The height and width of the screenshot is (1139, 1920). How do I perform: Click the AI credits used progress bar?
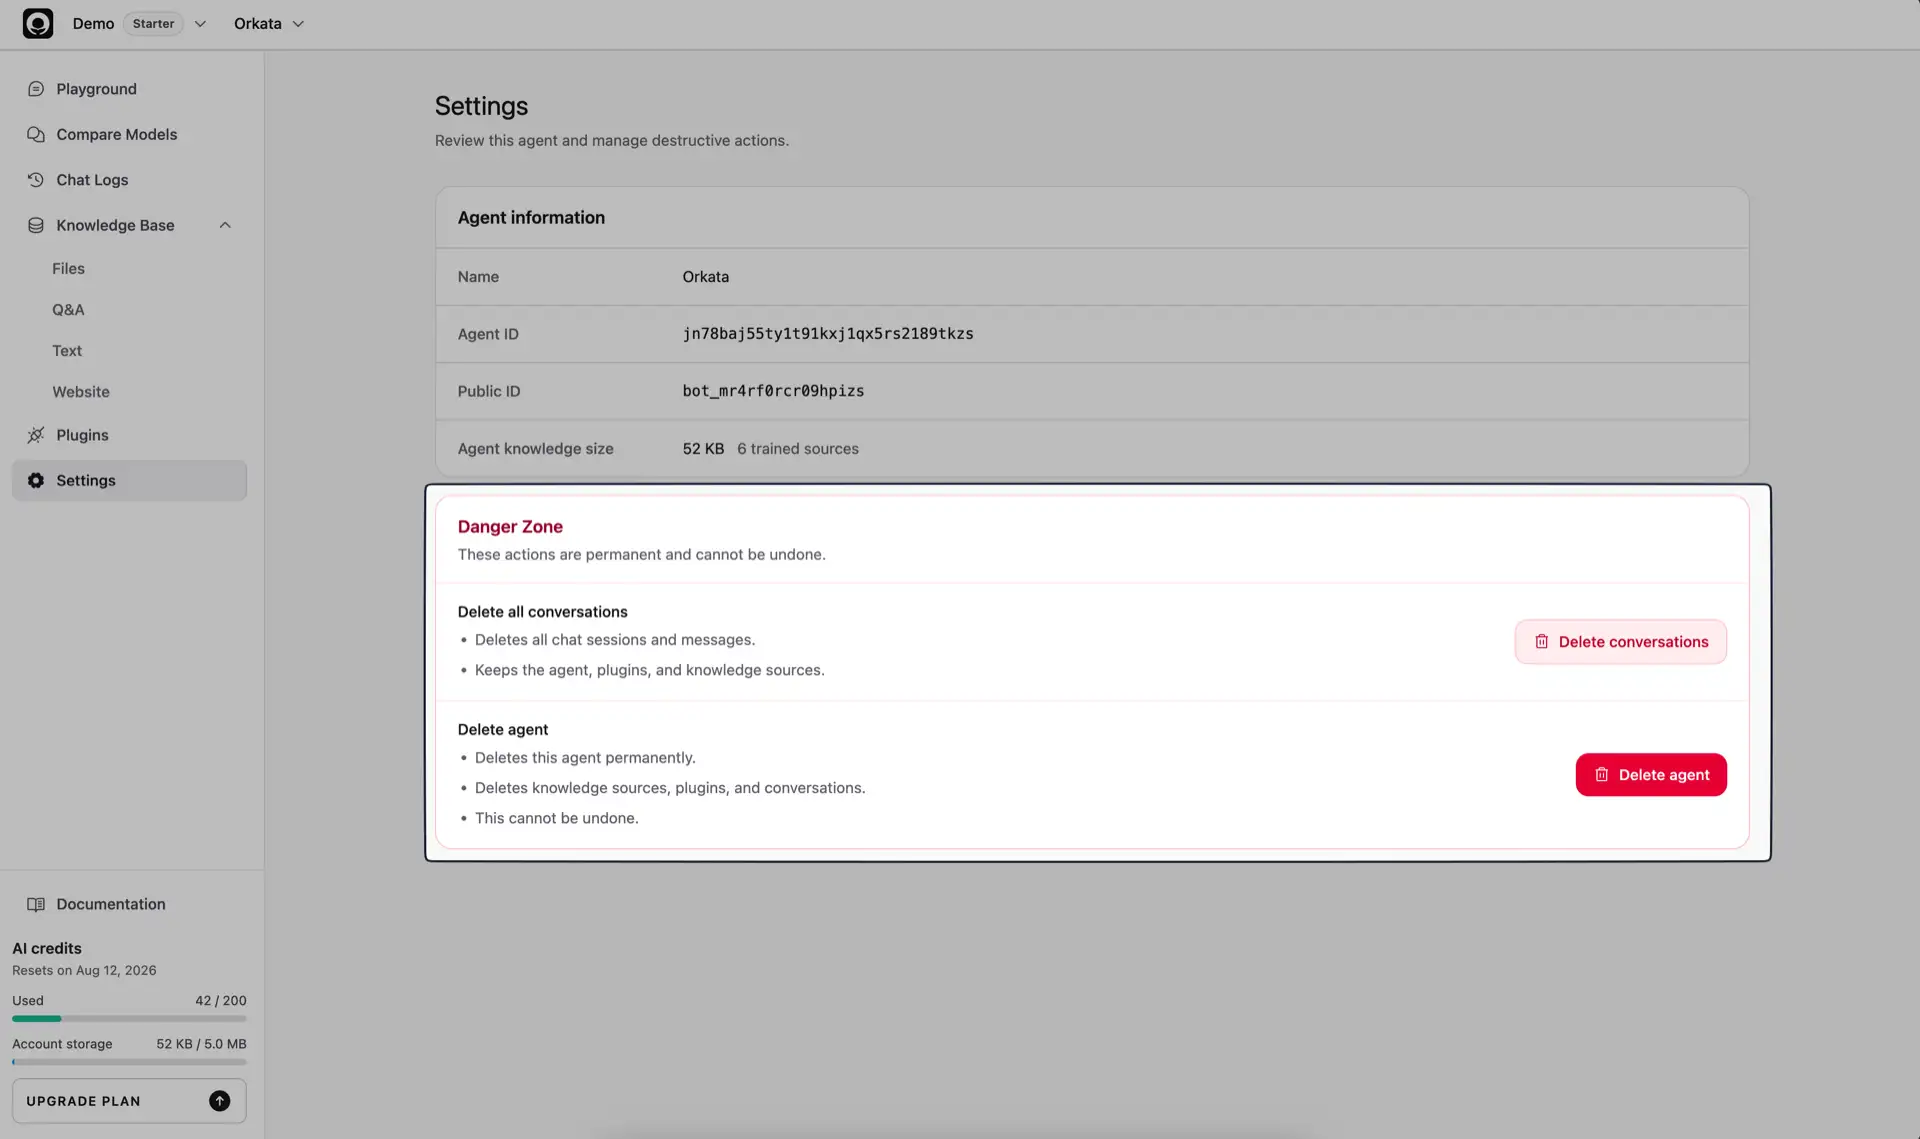[x=129, y=1018]
